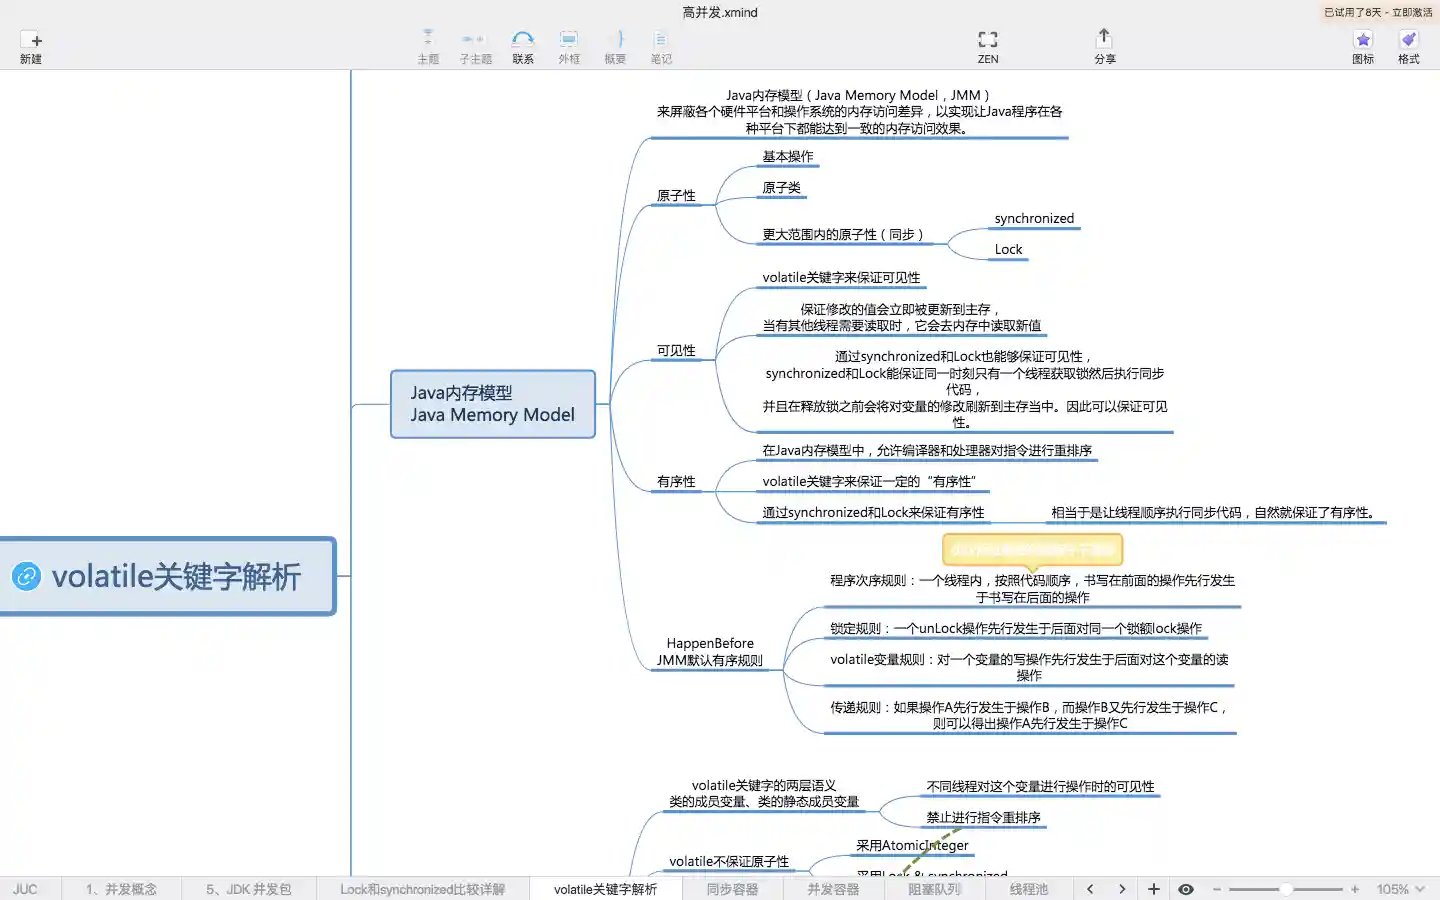The height and width of the screenshot is (900, 1440).
Task: Enter ZEN mode
Action: point(987,40)
